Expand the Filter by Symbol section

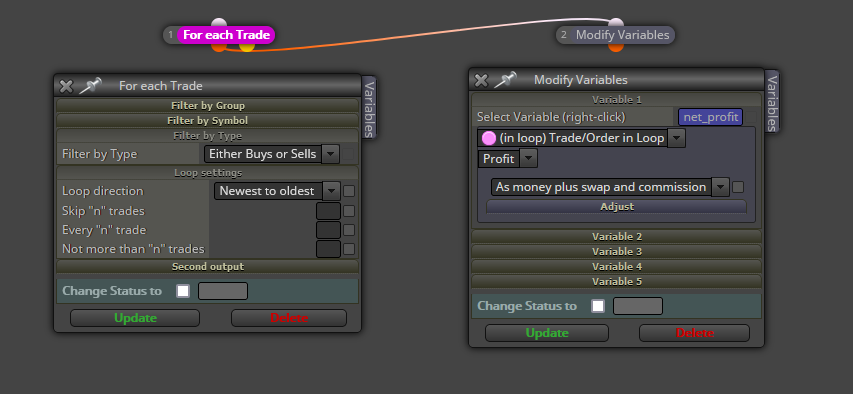click(208, 120)
